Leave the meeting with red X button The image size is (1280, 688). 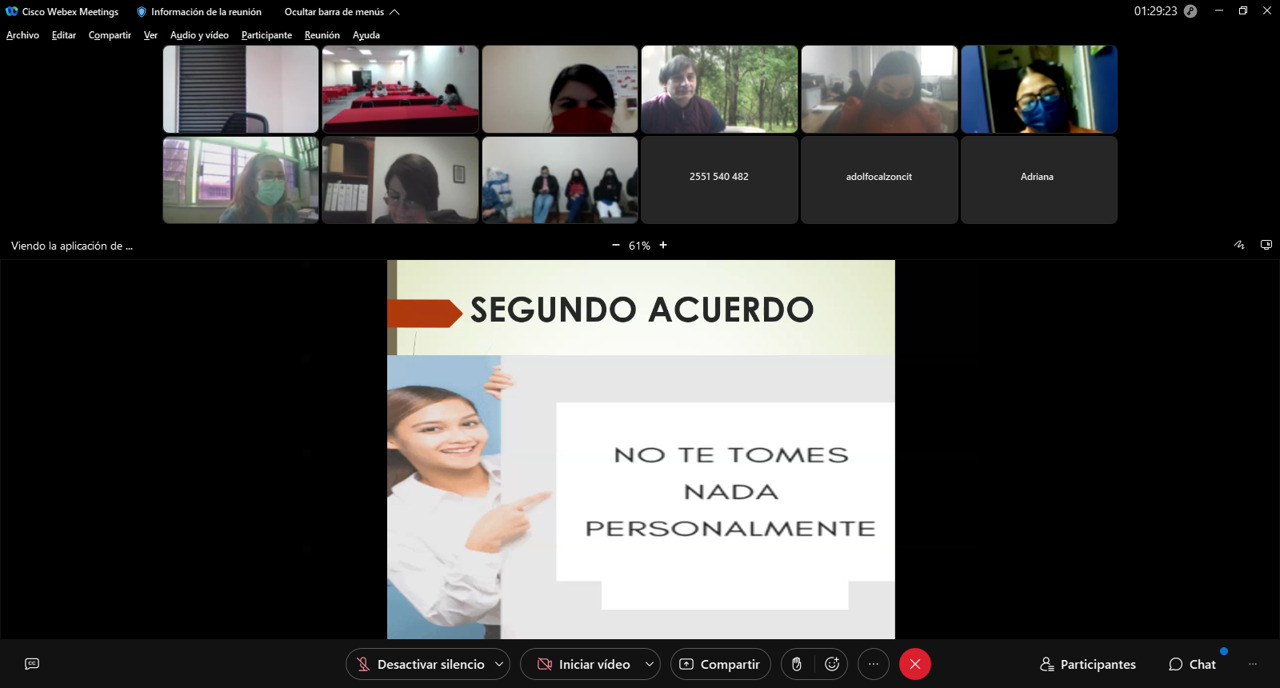coord(915,664)
